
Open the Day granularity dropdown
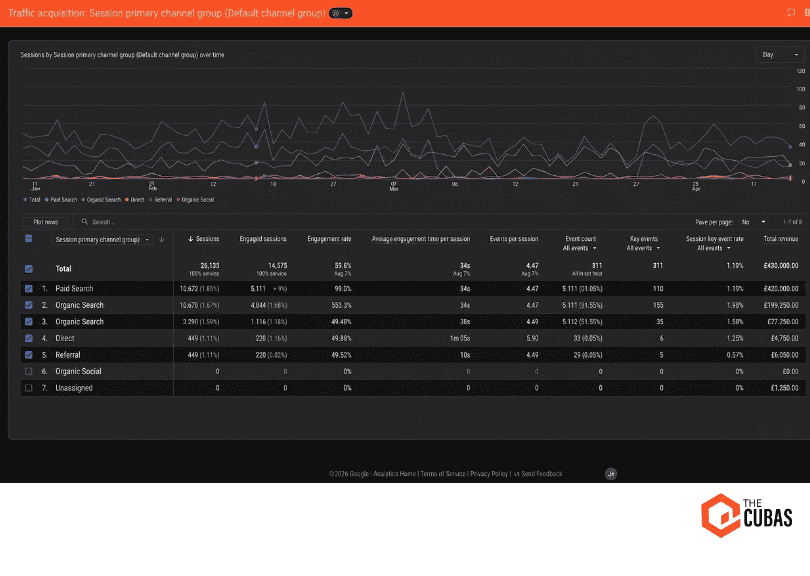pyautogui.click(x=777, y=54)
